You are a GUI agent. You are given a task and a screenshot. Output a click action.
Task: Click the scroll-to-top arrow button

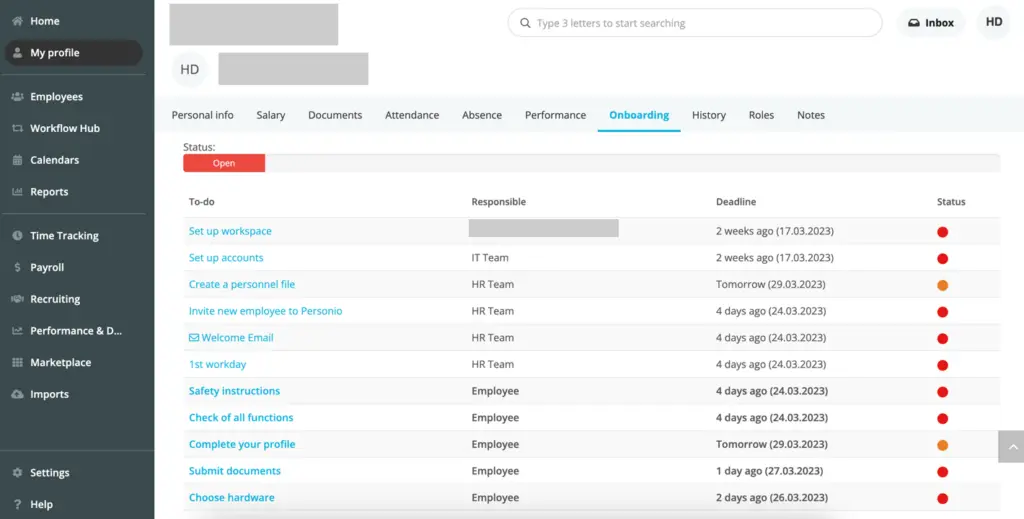coord(1010,446)
